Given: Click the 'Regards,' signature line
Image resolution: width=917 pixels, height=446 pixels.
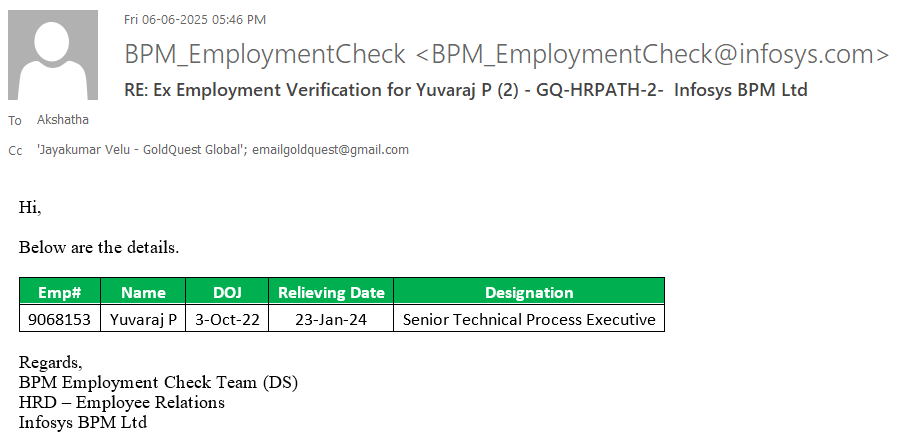Looking at the screenshot, I should (51, 362).
